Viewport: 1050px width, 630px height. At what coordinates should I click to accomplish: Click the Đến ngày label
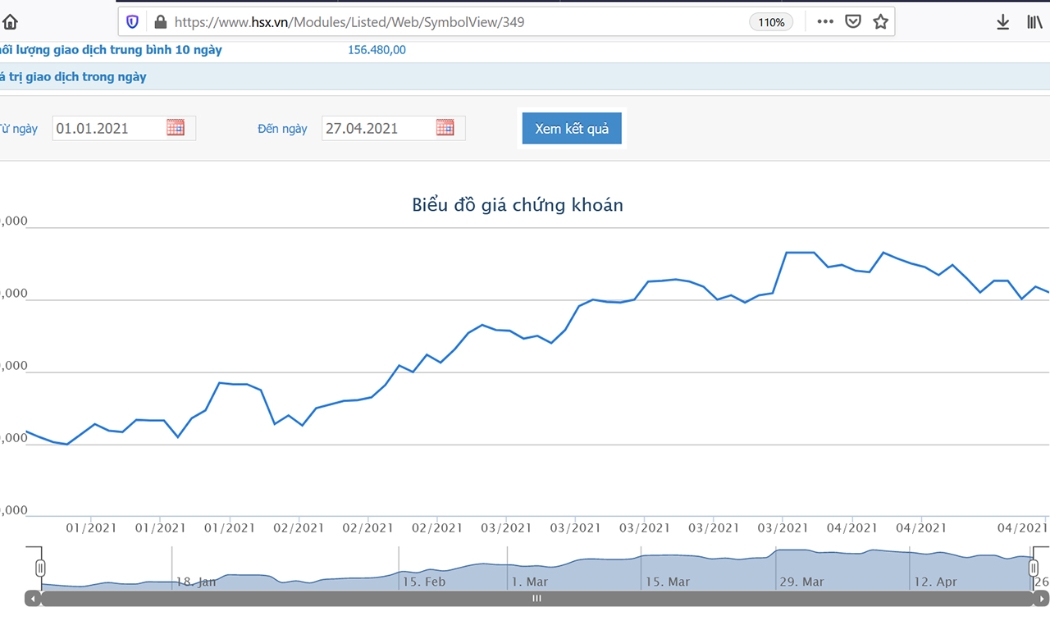coord(282,129)
